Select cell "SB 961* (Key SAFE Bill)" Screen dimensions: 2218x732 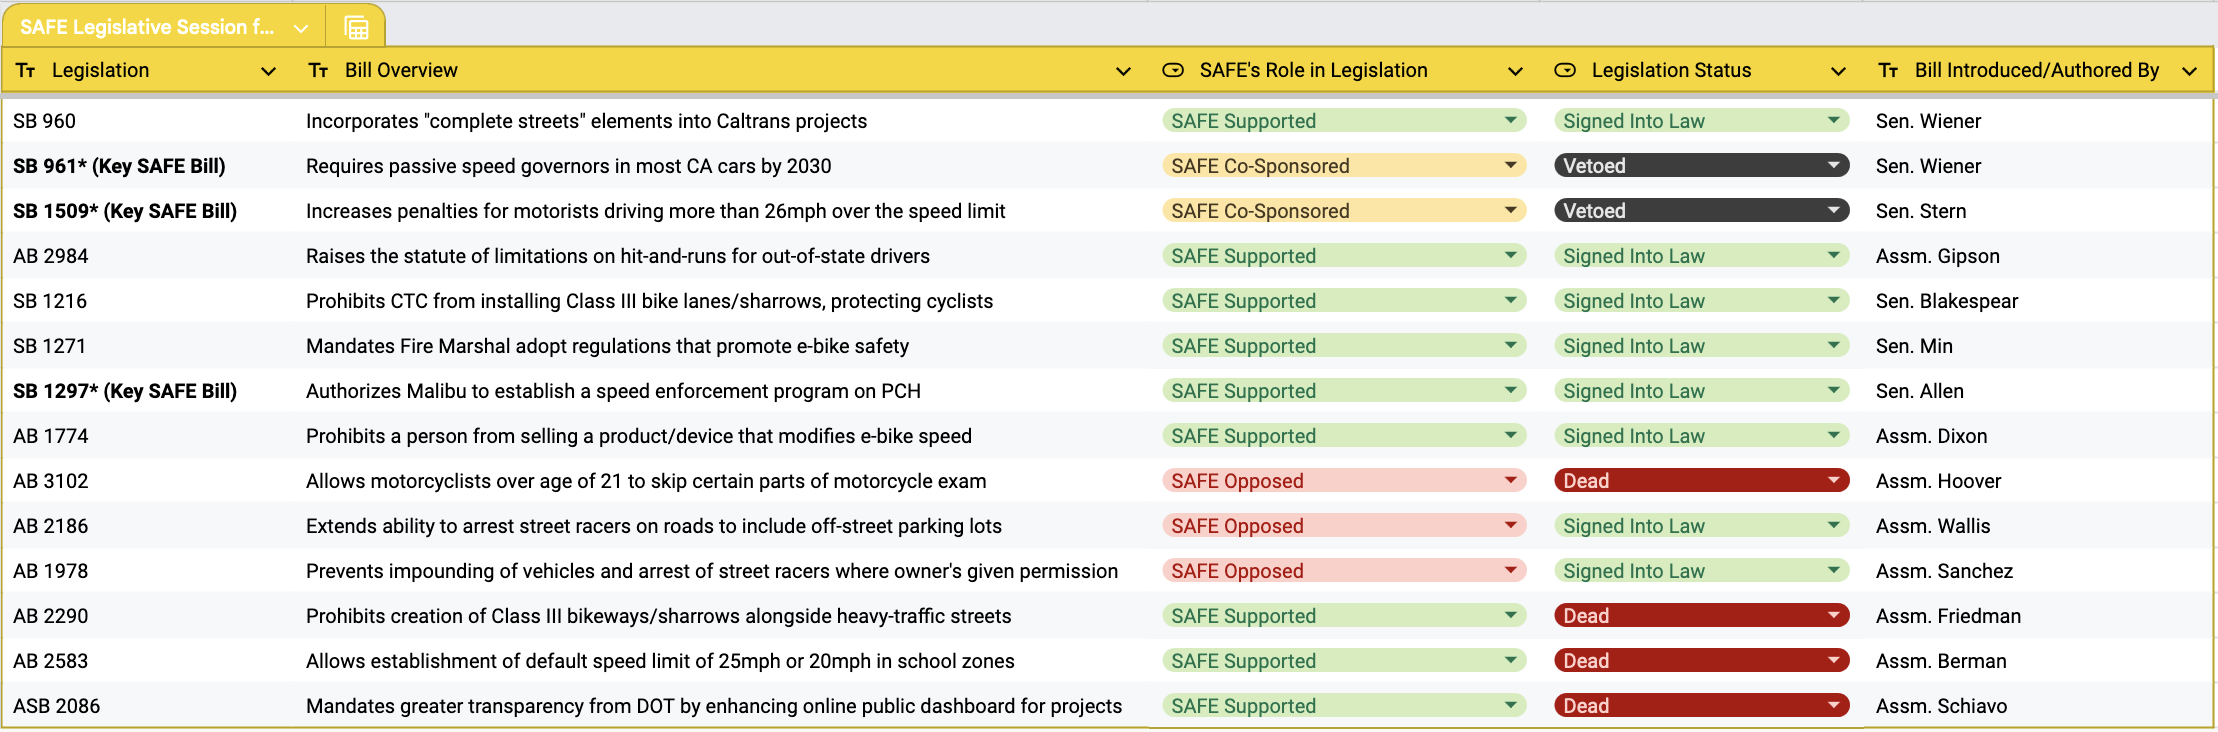point(147,166)
